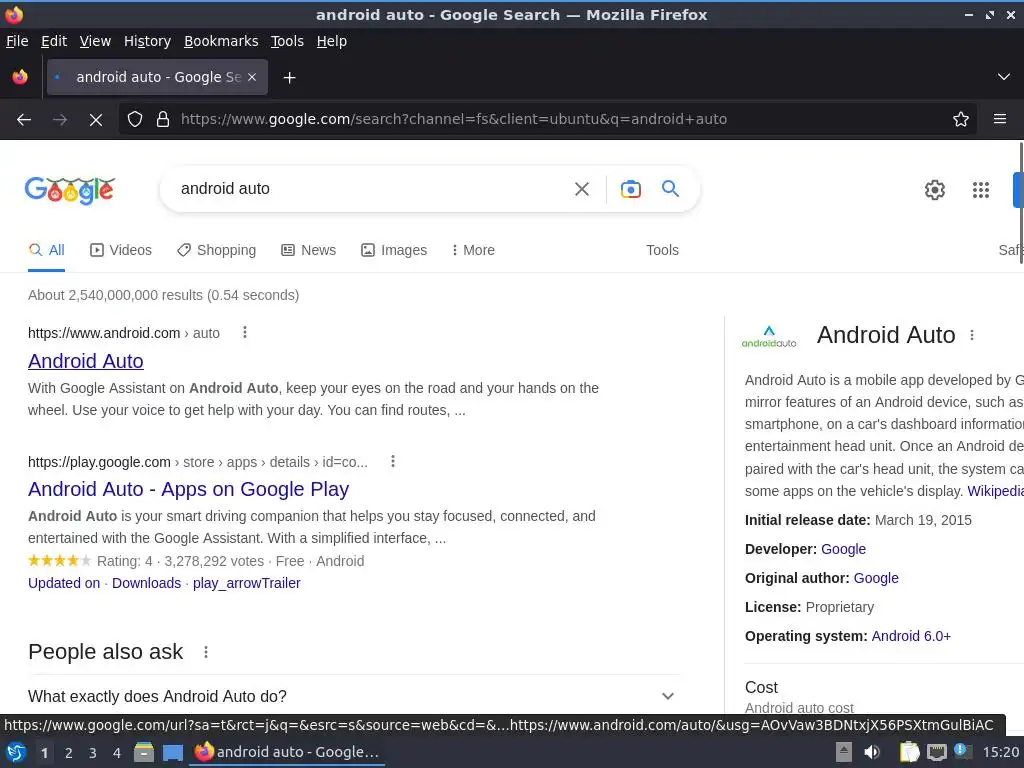Open the file manager taskbar icon

[x=144, y=752]
